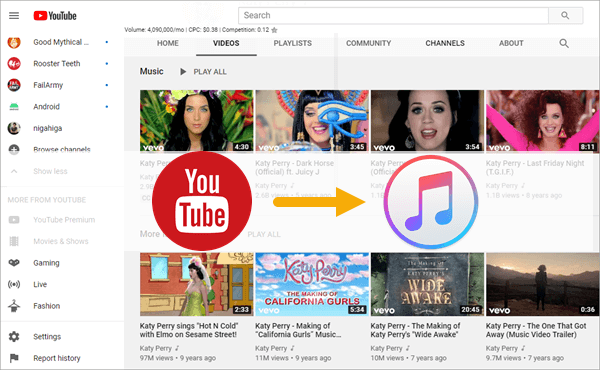Open the 4:30 Katy Perry video thumbnail
The image size is (600, 370).
[196, 121]
